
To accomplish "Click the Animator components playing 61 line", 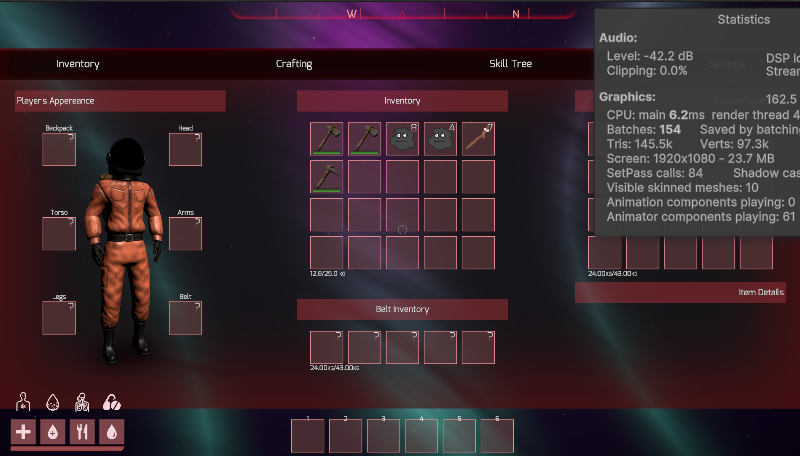I will coord(701,217).
